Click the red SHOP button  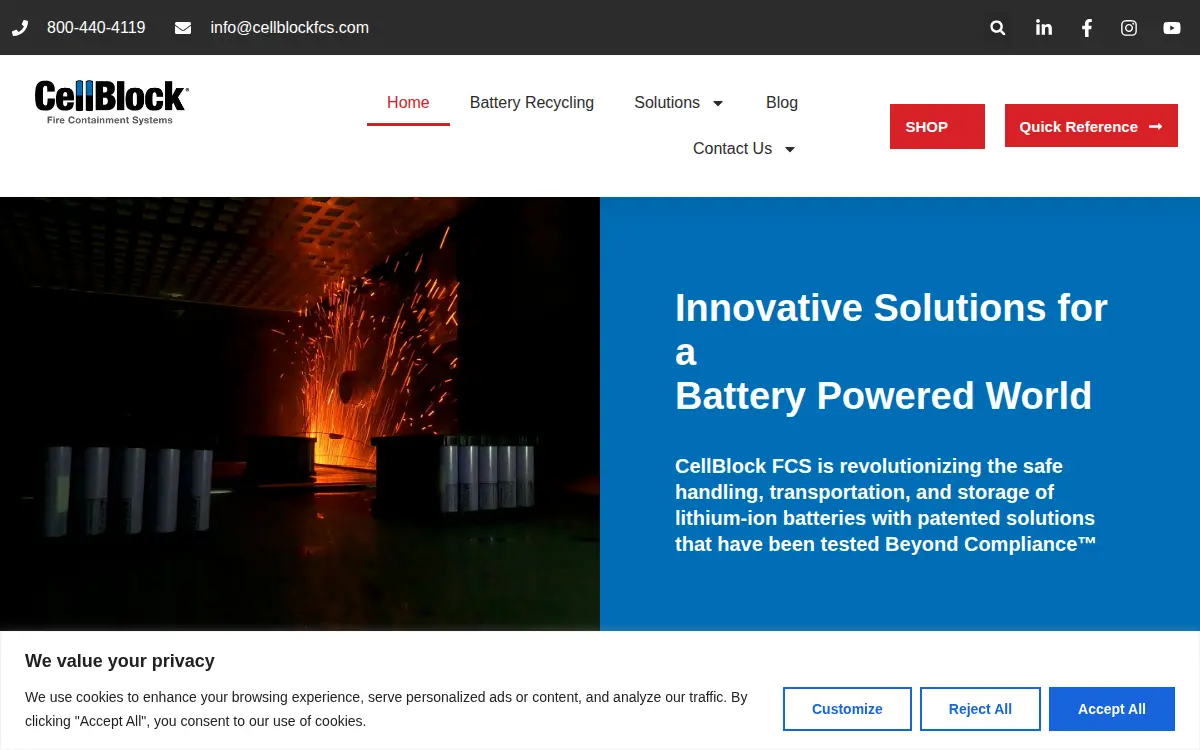937,126
